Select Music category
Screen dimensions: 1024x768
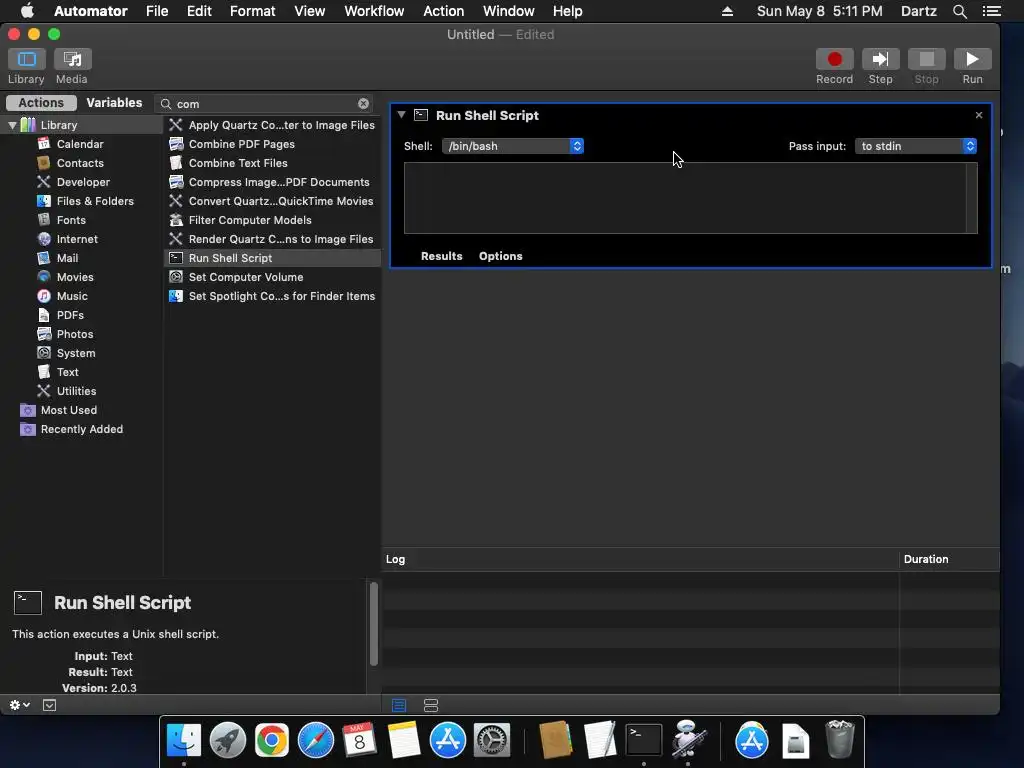(x=72, y=296)
